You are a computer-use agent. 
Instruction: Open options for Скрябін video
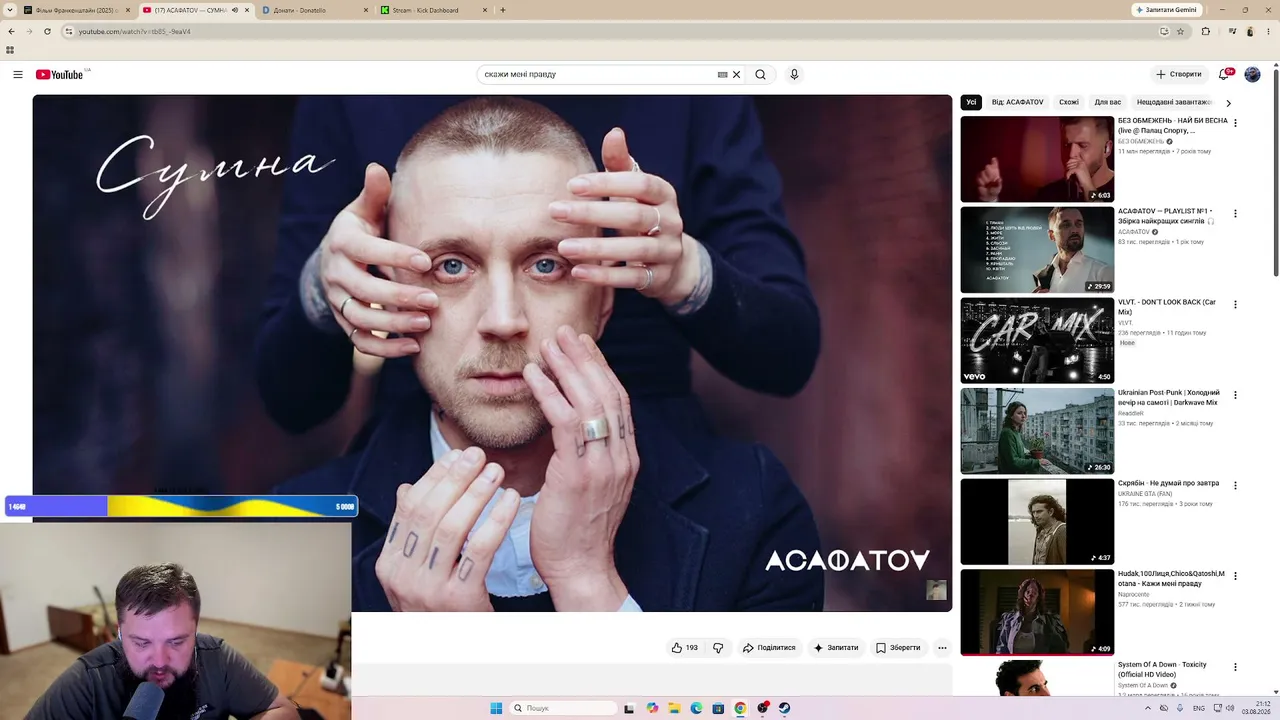(1235, 485)
